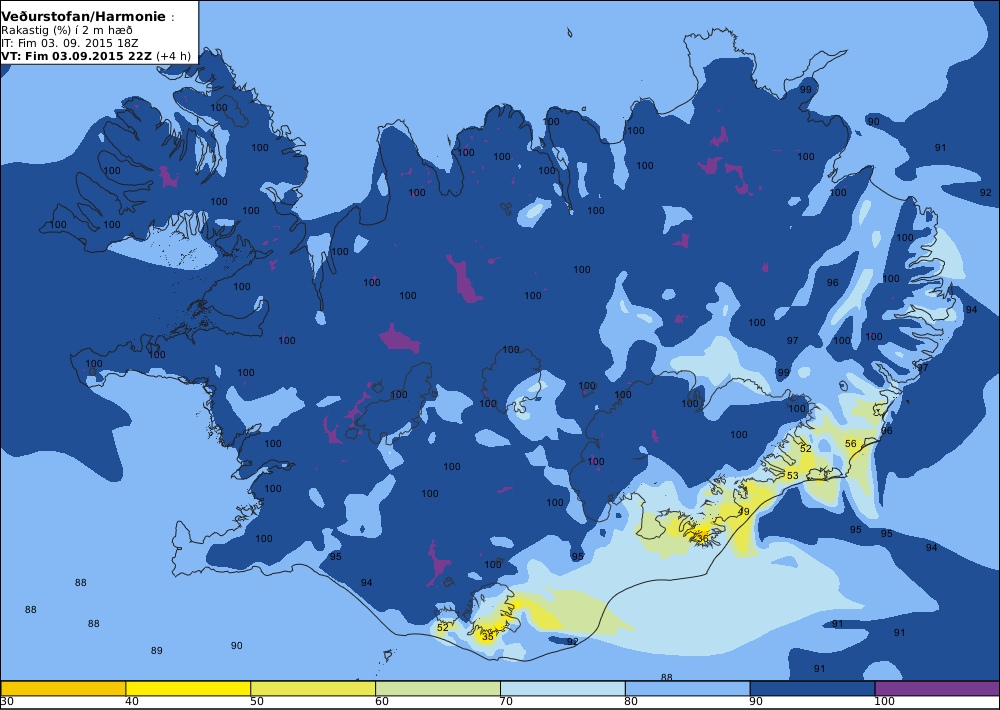
Task: Click the humidity value 89 over the sea
Action: [156, 651]
